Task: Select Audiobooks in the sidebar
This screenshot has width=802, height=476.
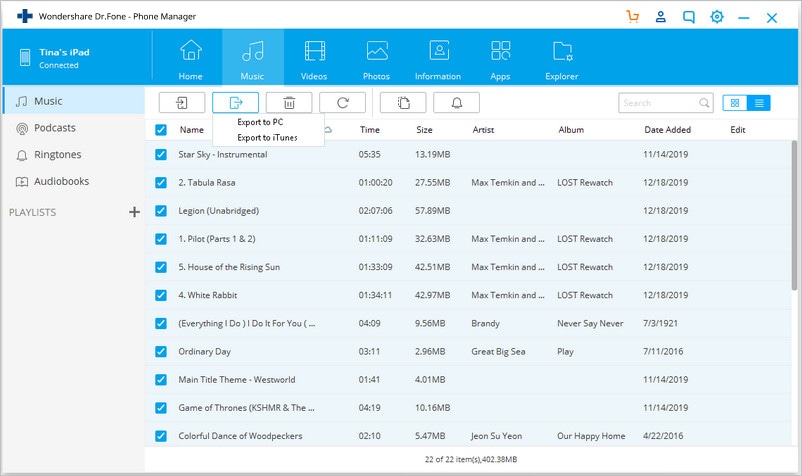Action: [74, 181]
